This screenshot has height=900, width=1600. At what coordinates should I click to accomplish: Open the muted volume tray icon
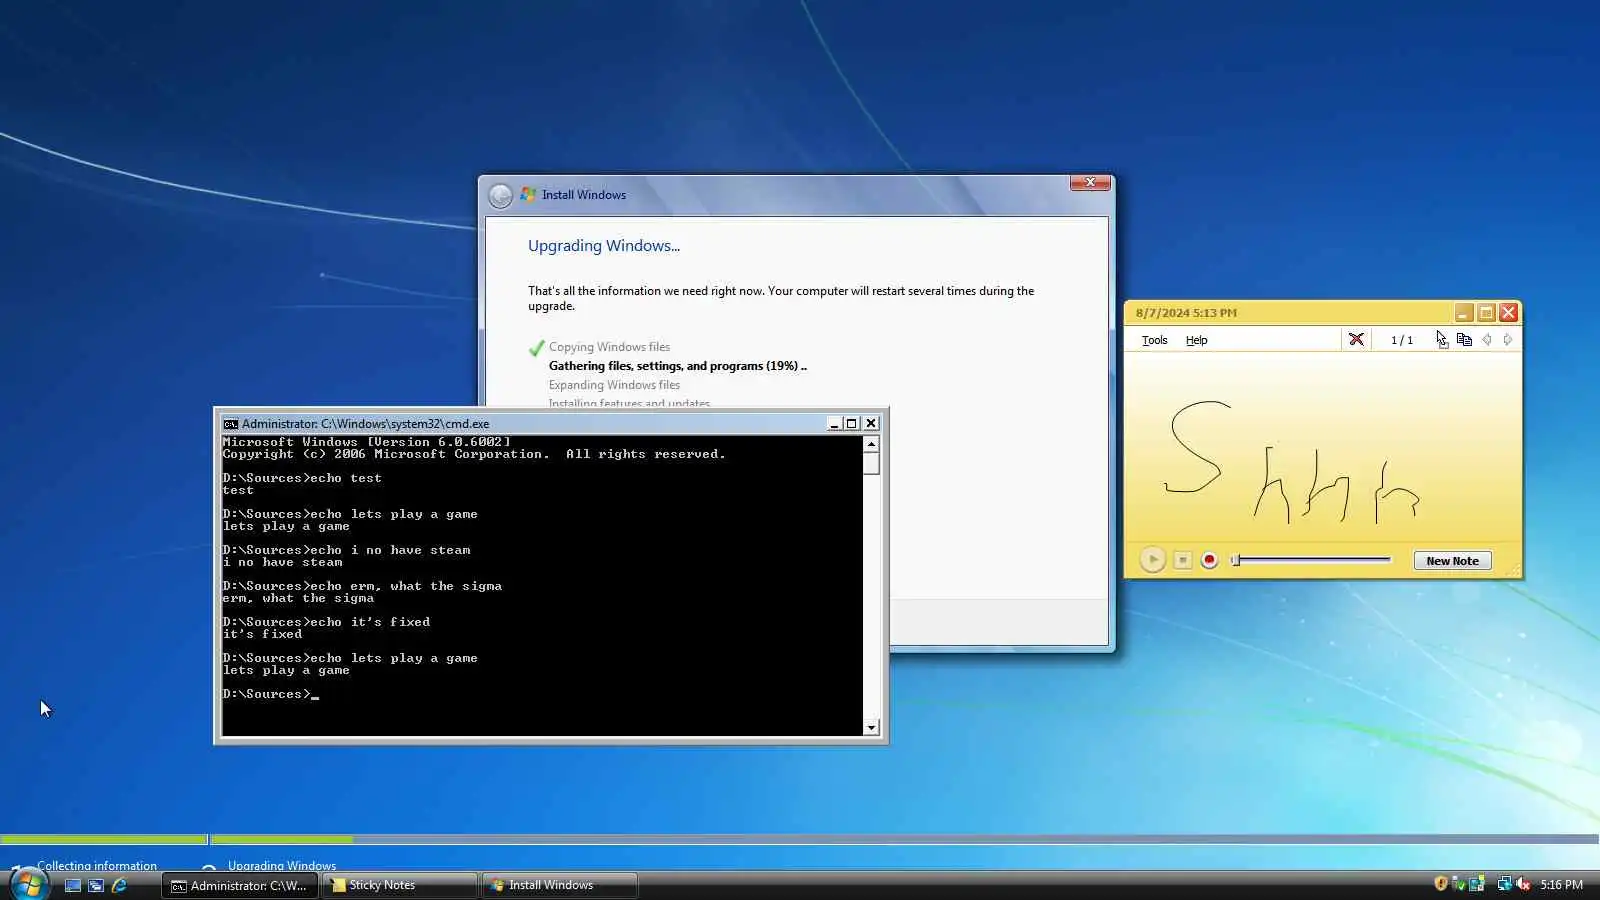[1523, 884]
